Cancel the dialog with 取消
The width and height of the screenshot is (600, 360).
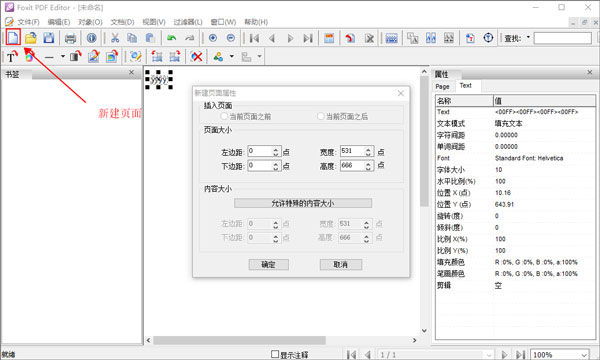tap(341, 264)
